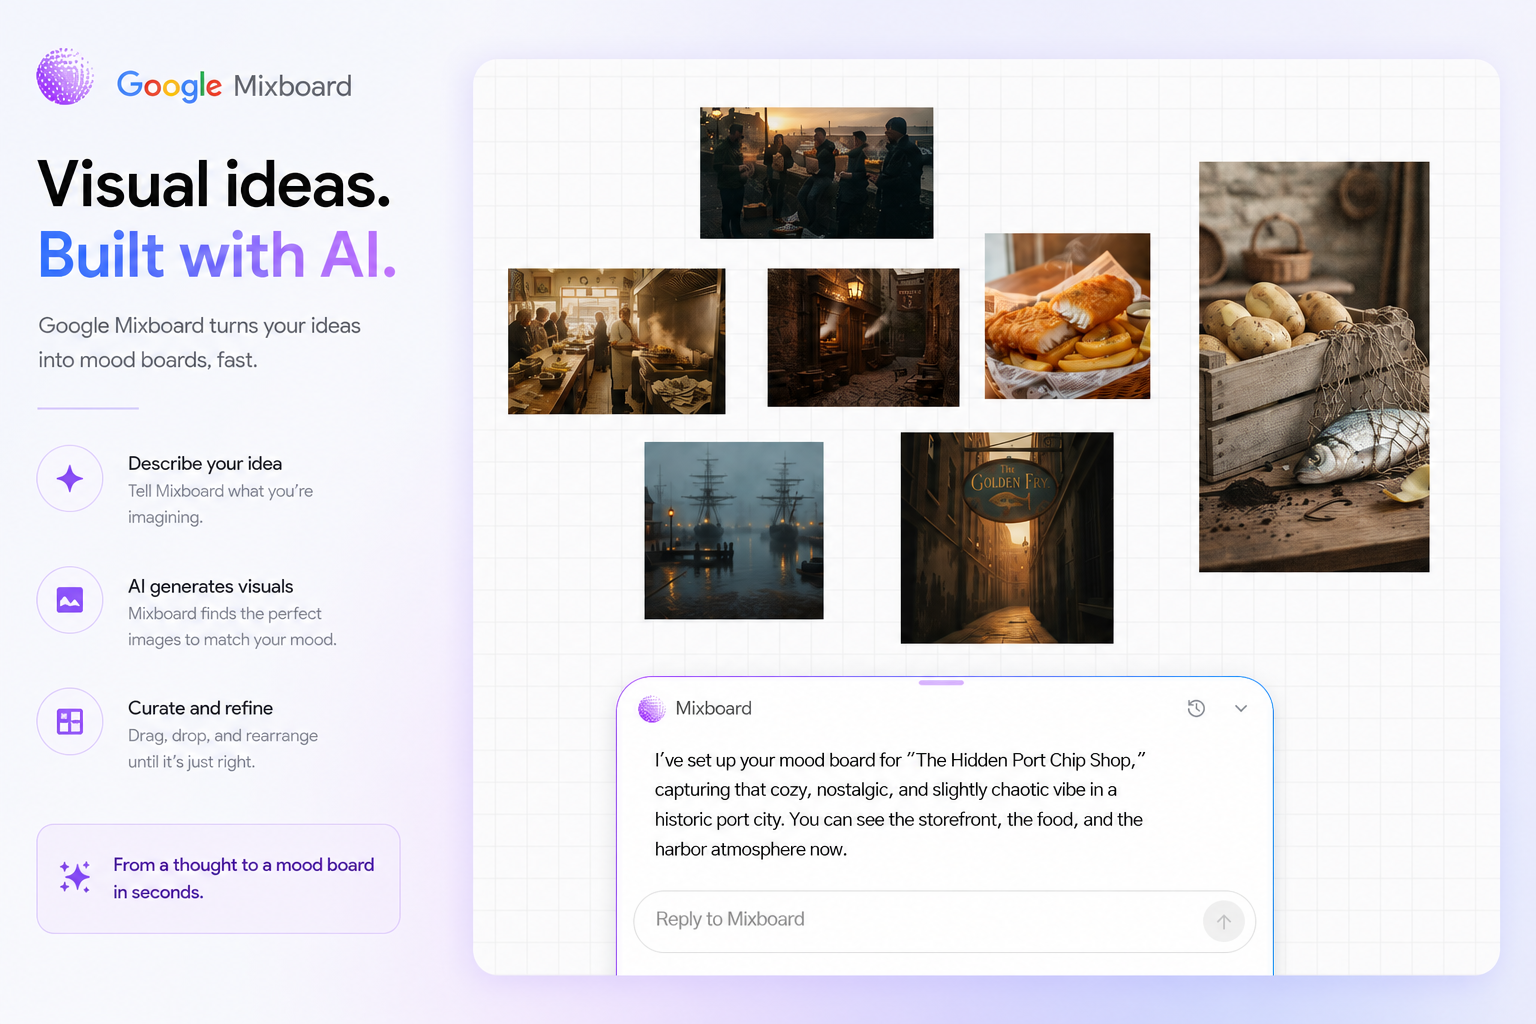Click the Google Mixboard wordmark
This screenshot has height=1024, width=1536.
click(234, 86)
